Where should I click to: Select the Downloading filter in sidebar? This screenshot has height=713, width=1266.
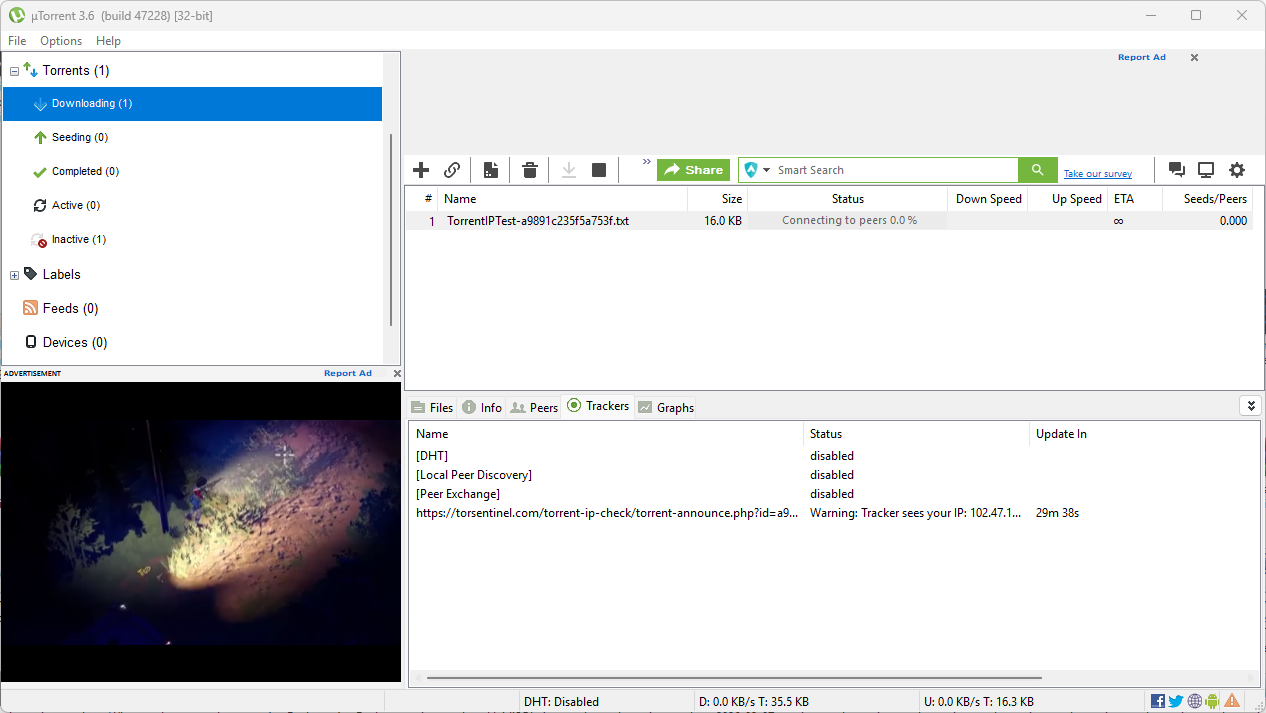[90, 103]
